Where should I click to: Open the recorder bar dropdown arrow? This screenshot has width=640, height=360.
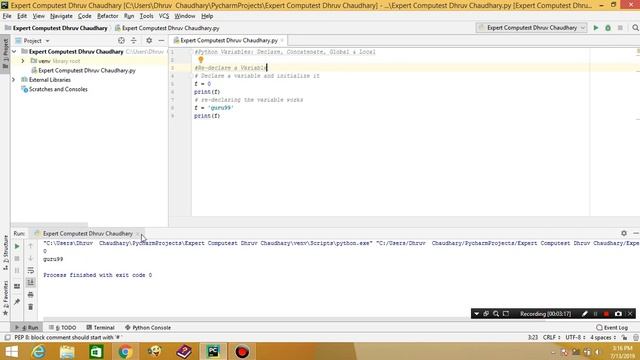(476, 313)
